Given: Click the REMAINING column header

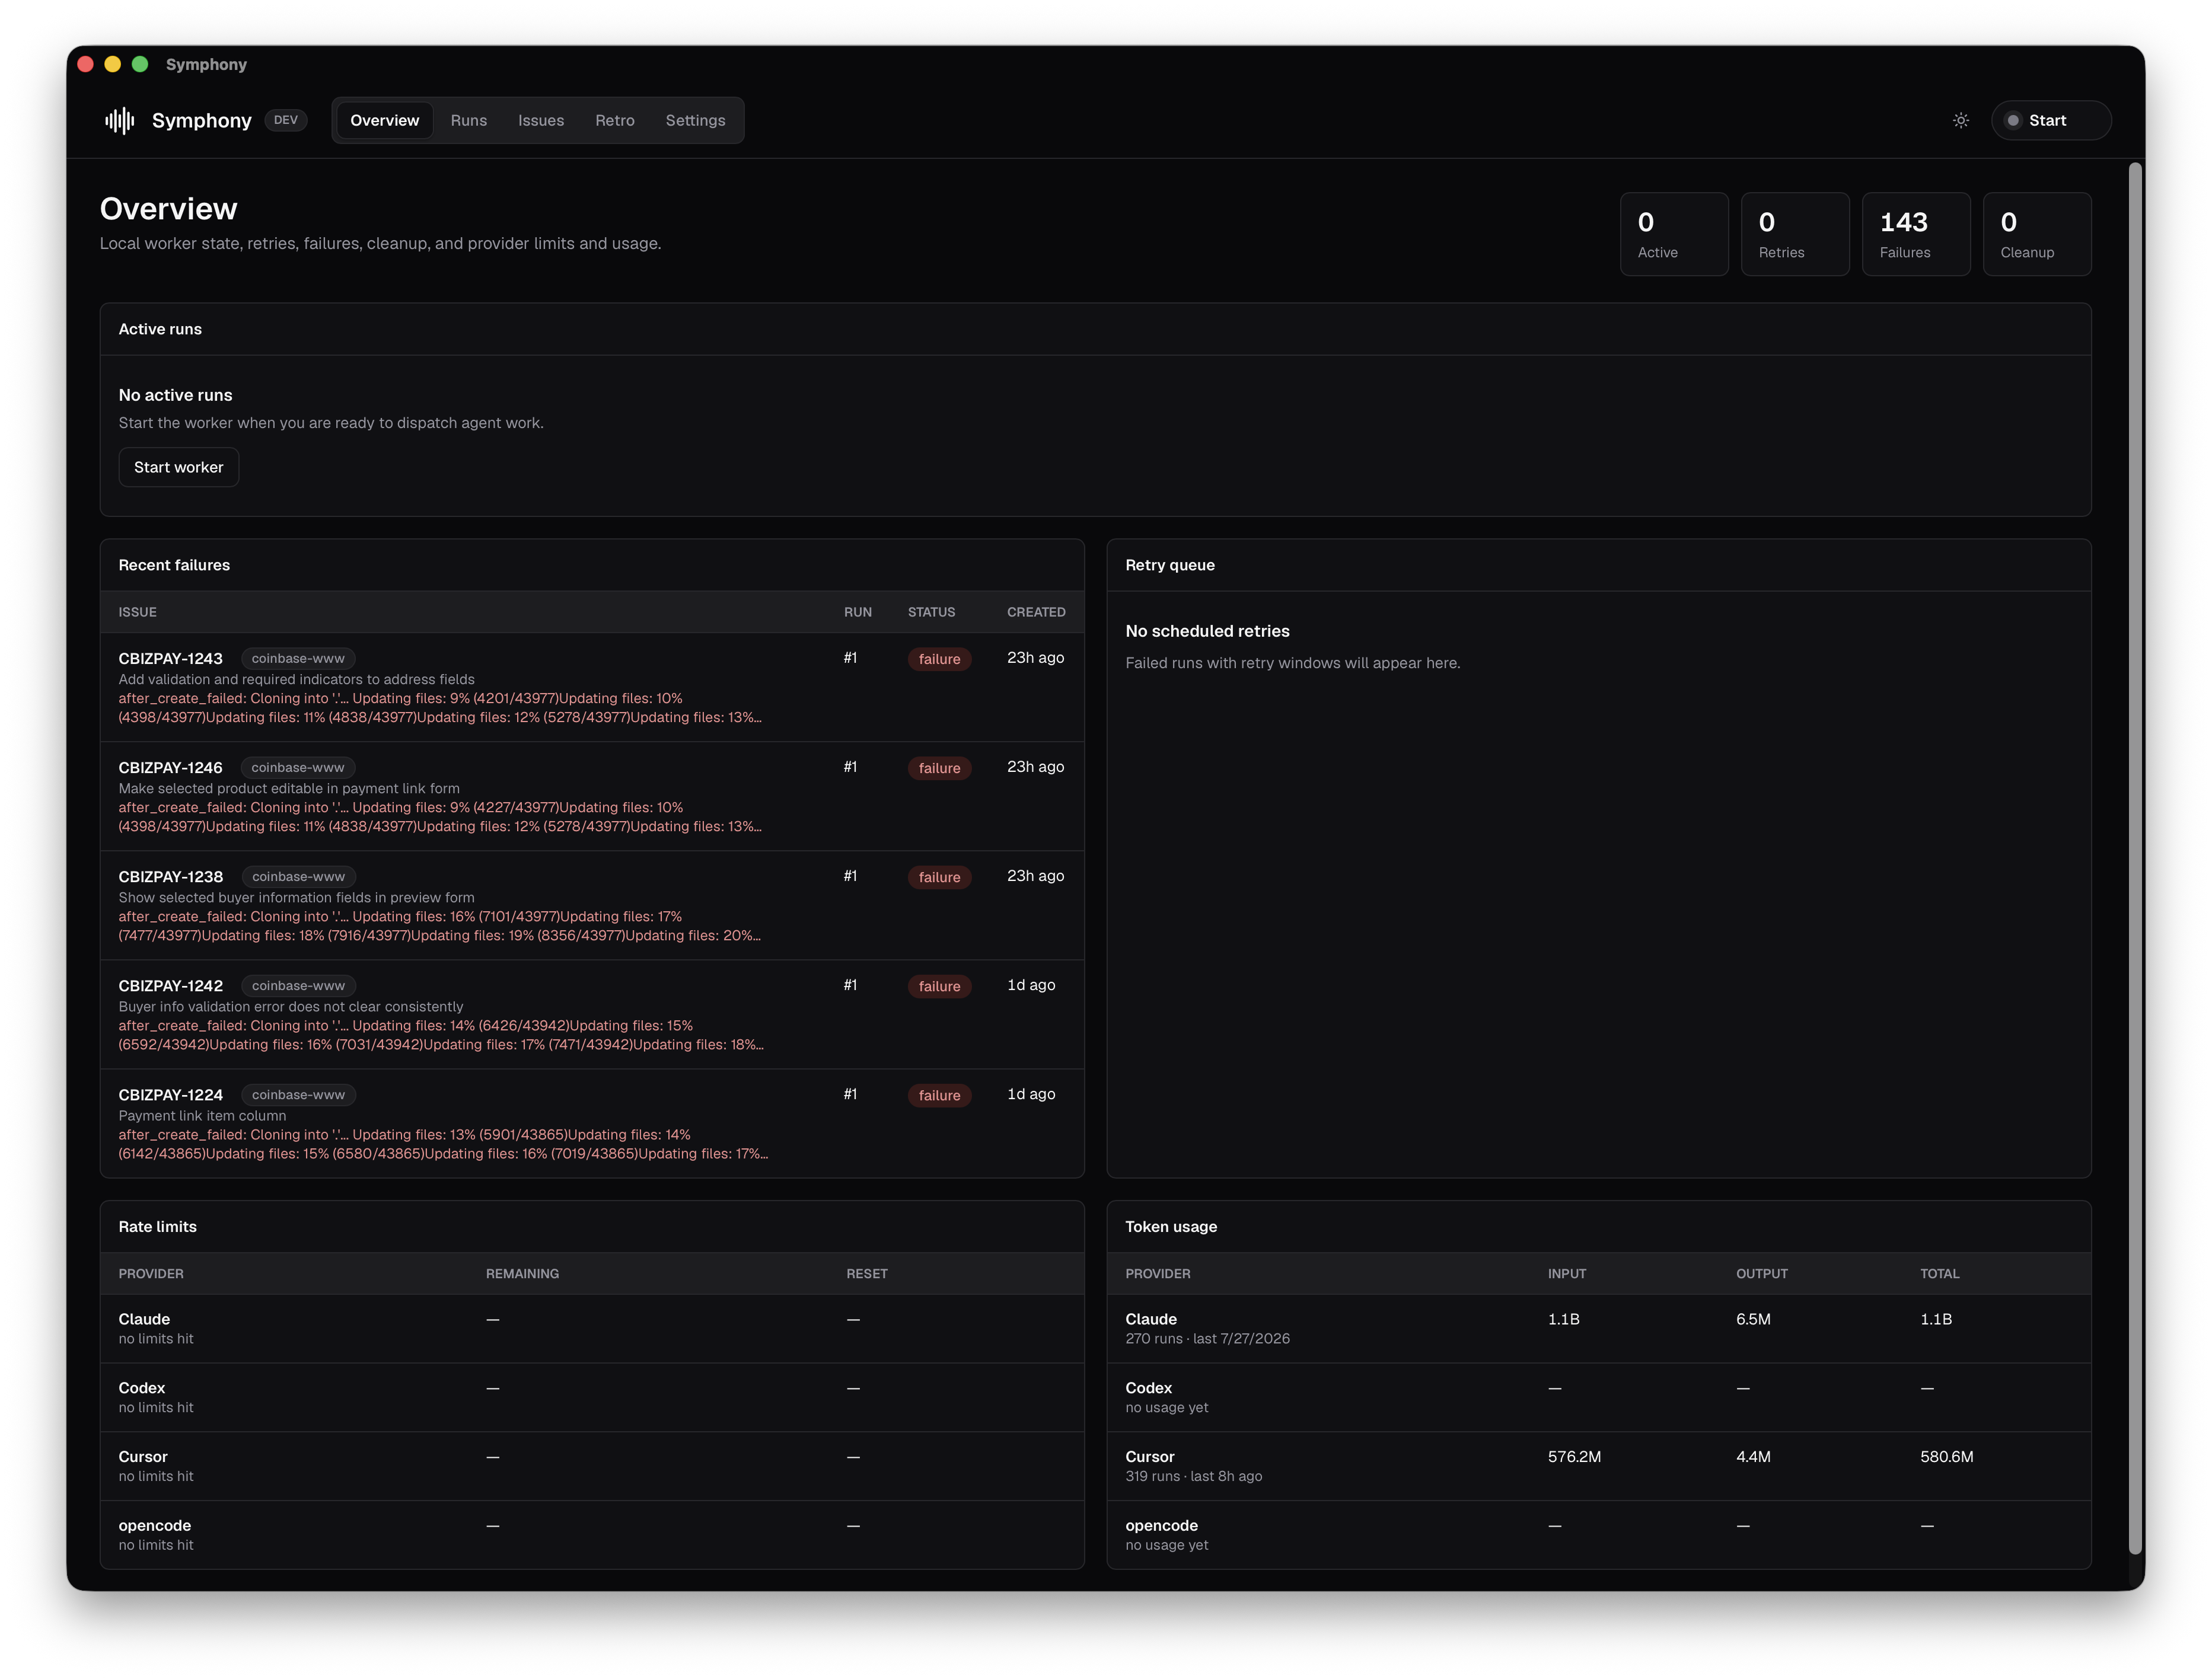Looking at the screenshot, I should tap(522, 1273).
